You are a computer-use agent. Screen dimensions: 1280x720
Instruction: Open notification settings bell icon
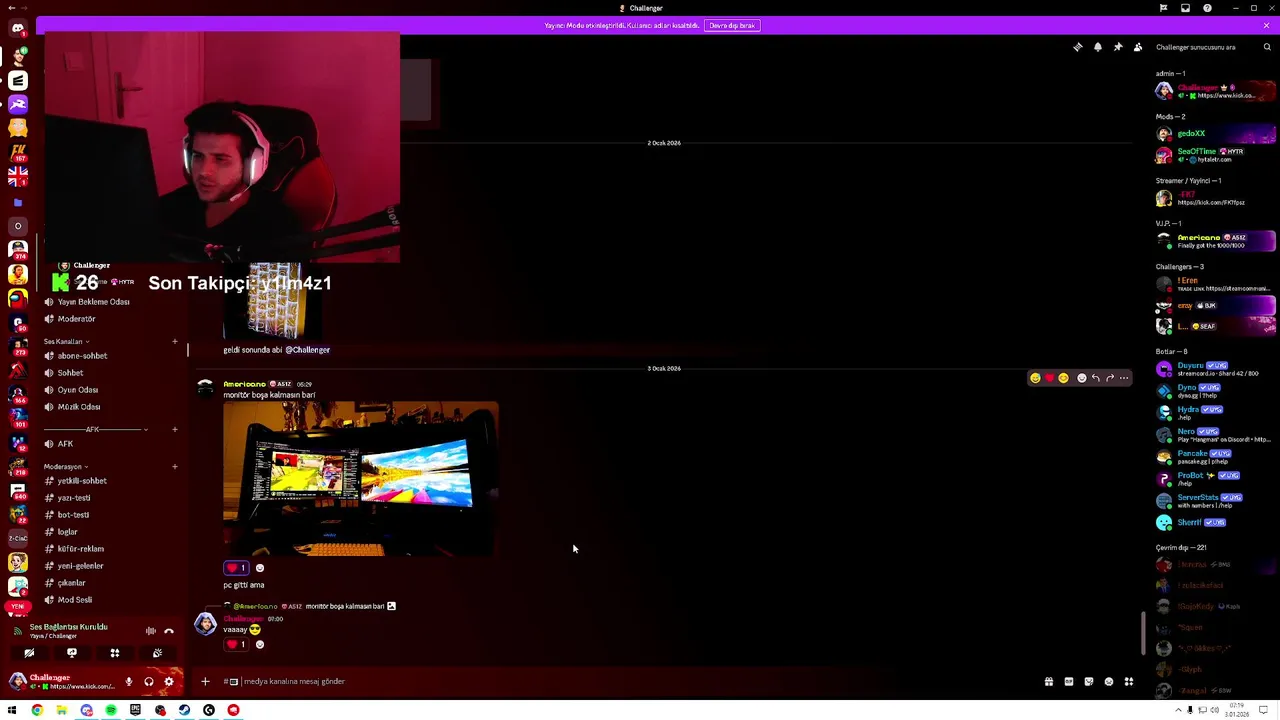(x=1098, y=47)
